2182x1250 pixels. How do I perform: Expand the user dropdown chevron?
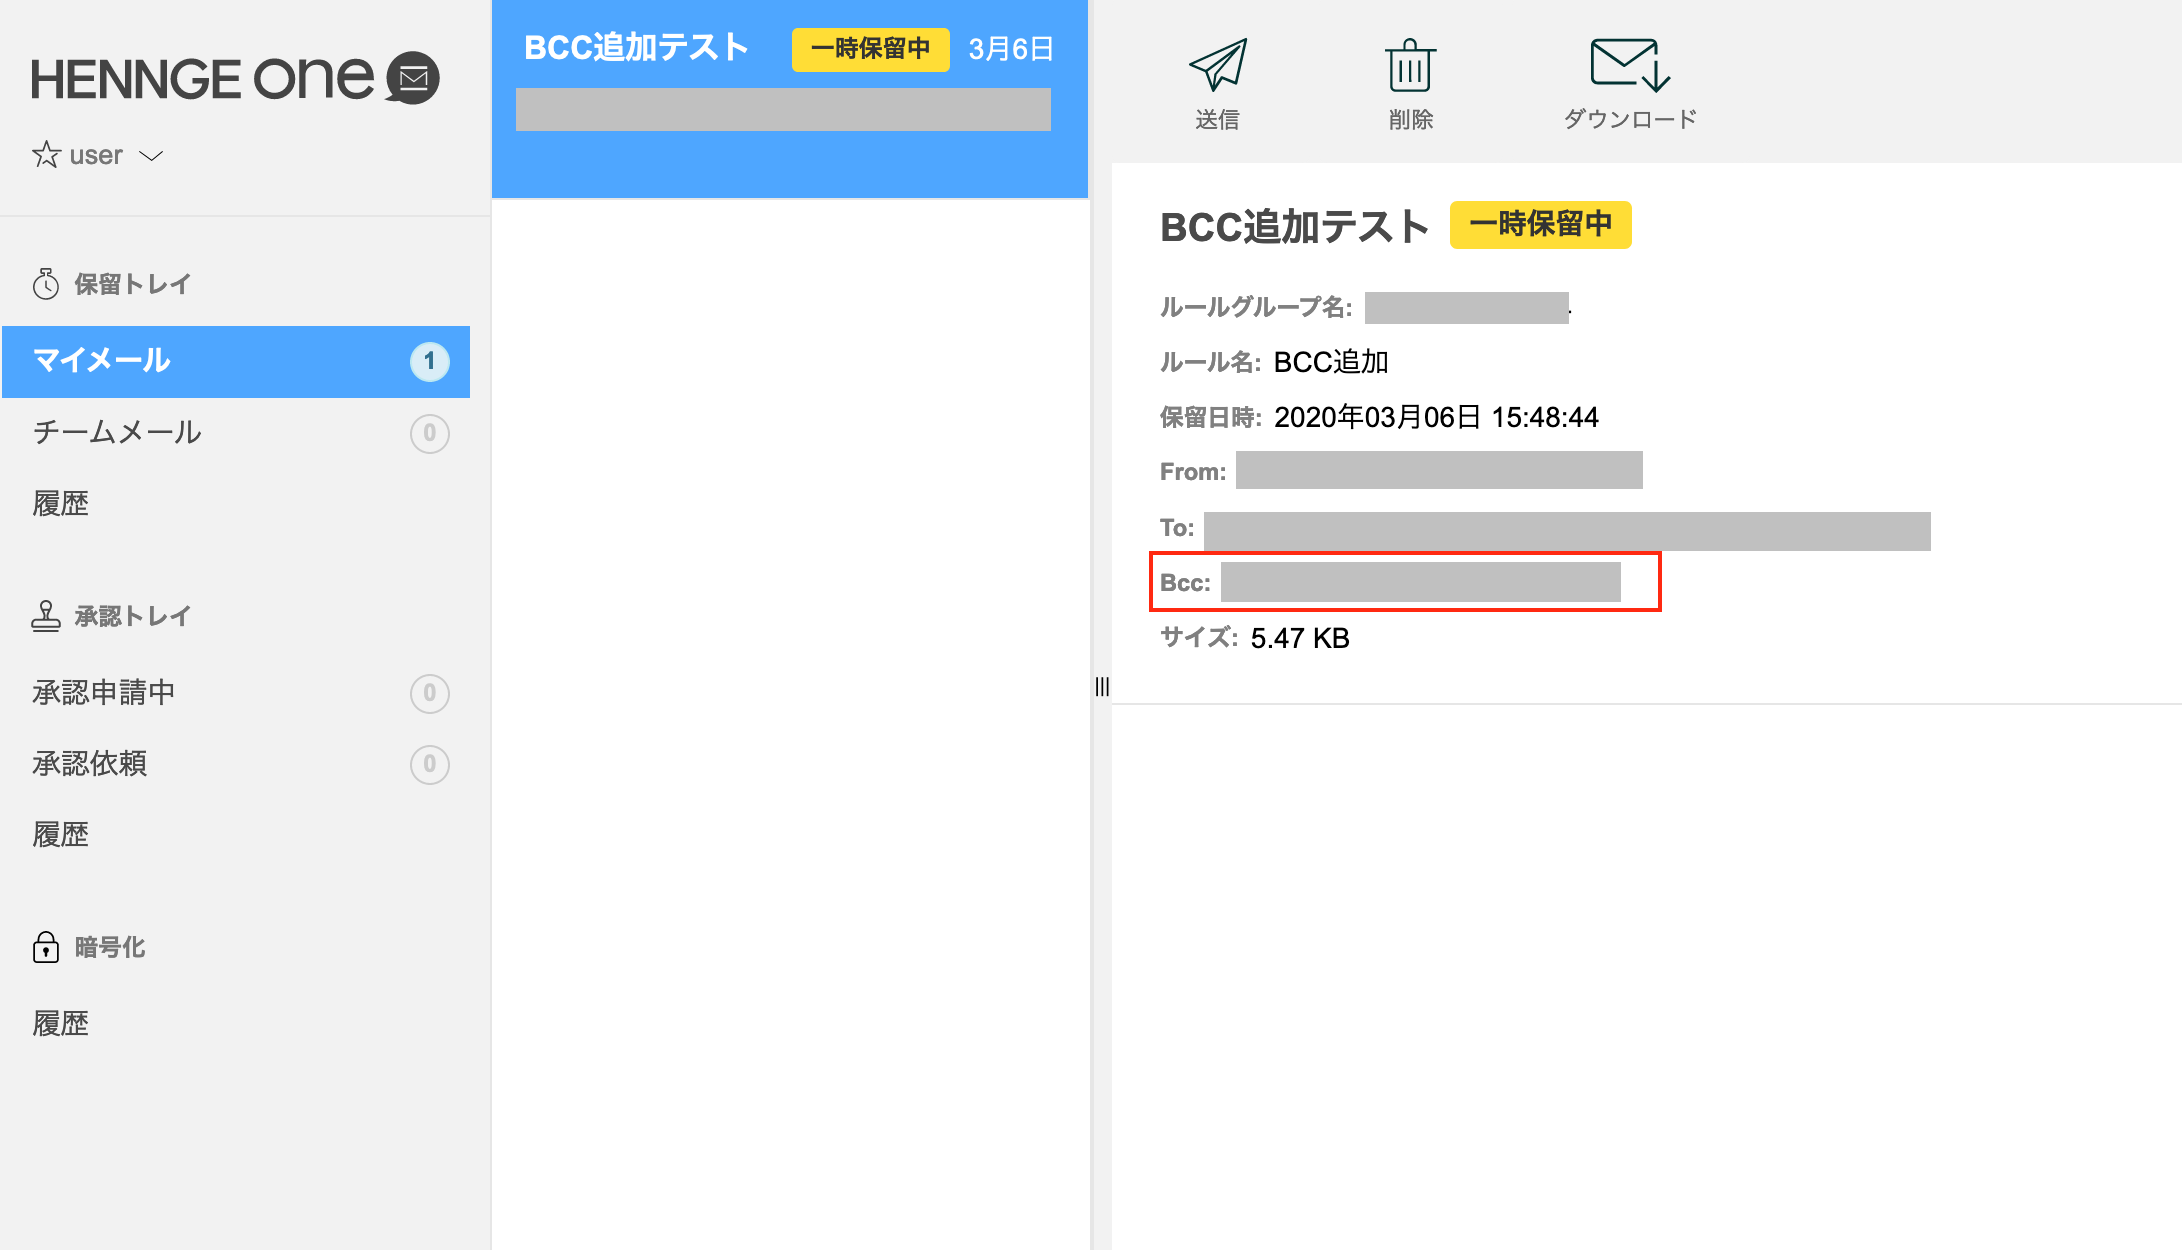pyautogui.click(x=151, y=156)
